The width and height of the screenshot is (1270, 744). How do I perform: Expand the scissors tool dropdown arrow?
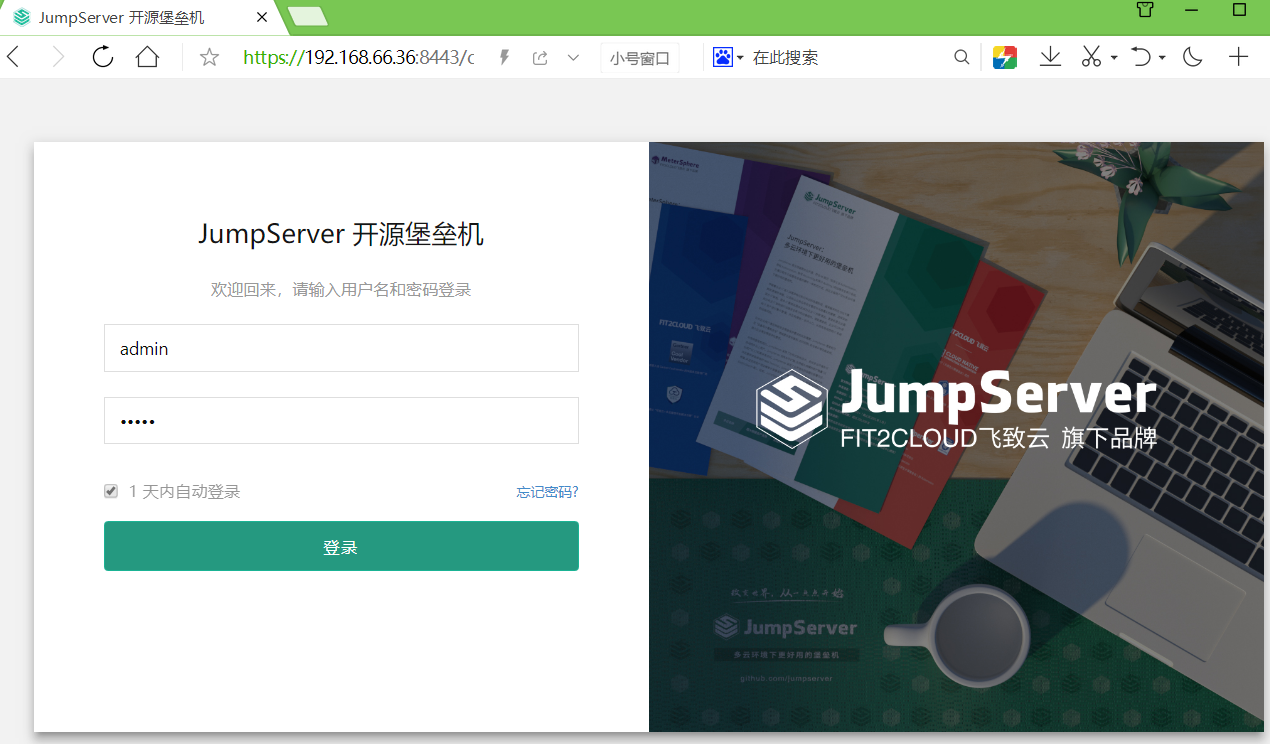1114,58
